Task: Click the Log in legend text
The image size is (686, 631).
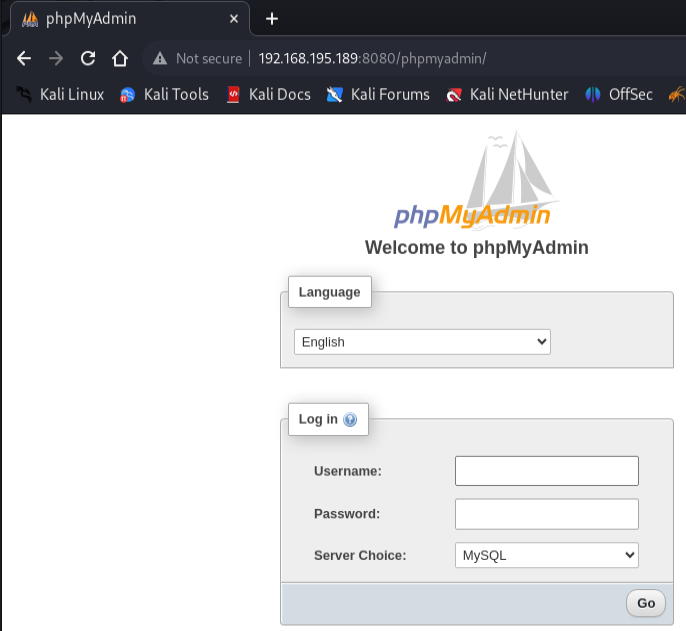Action: 318,419
